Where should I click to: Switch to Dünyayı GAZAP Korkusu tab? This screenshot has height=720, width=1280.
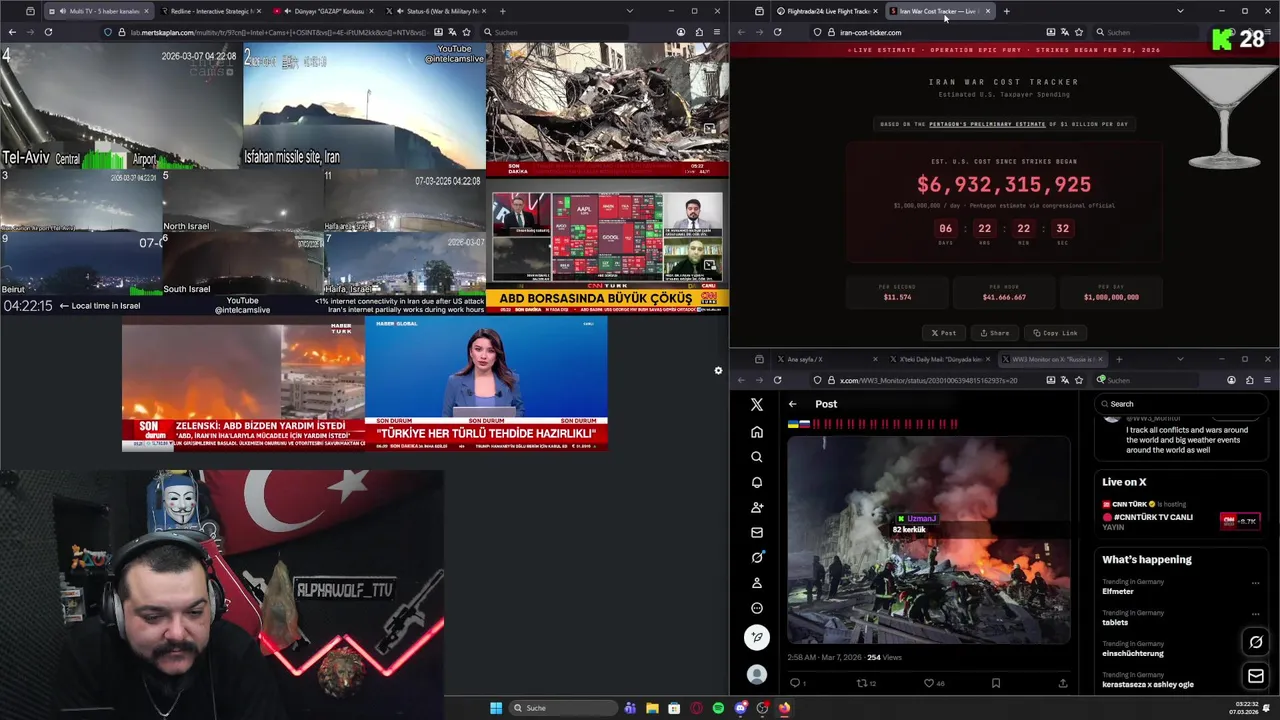pos(323,11)
